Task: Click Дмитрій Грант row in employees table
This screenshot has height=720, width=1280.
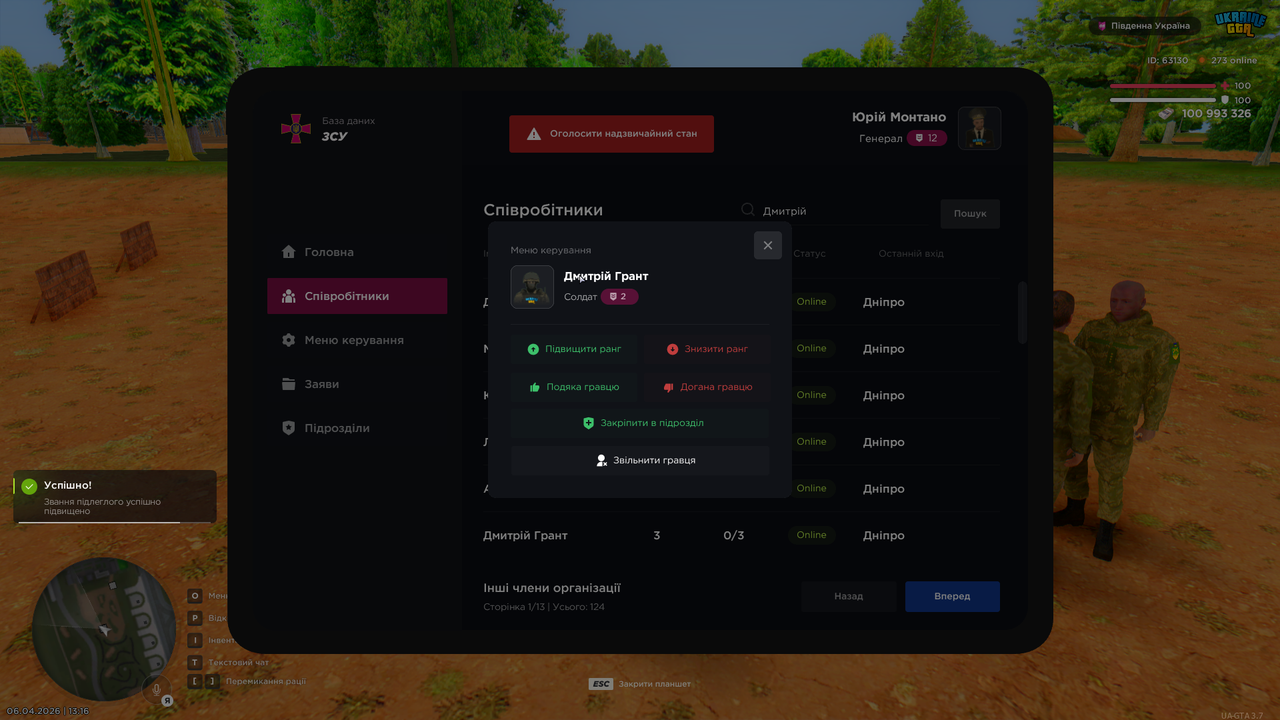Action: pyautogui.click(x=741, y=535)
